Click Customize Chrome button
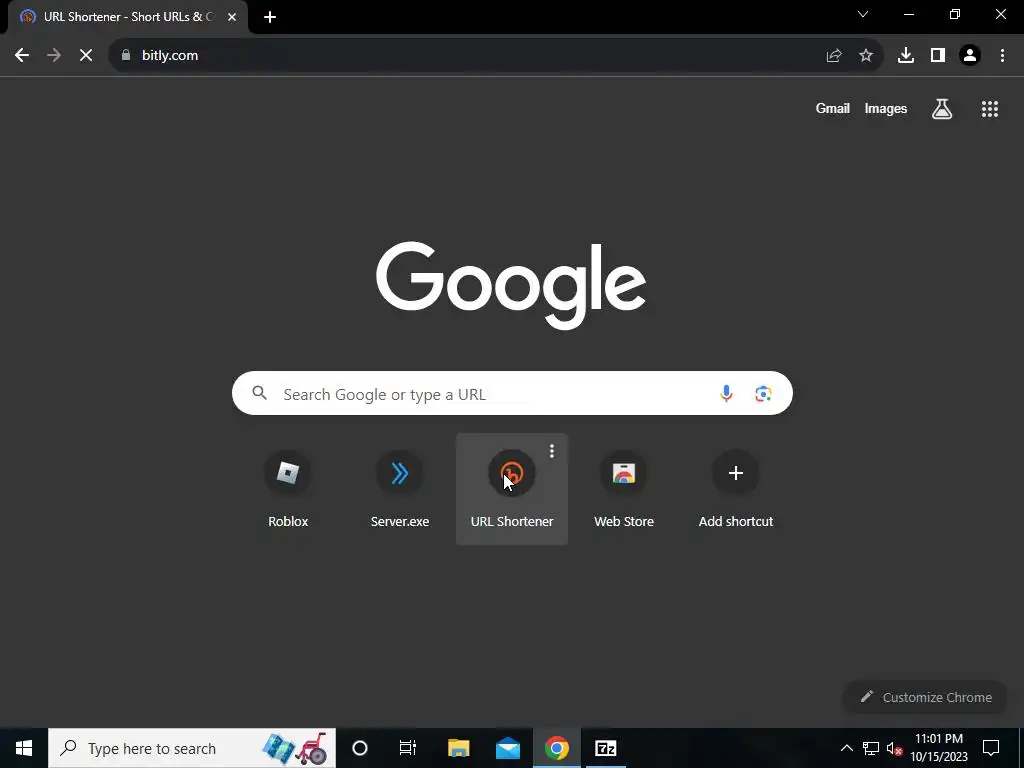The width and height of the screenshot is (1024, 768). [926, 697]
